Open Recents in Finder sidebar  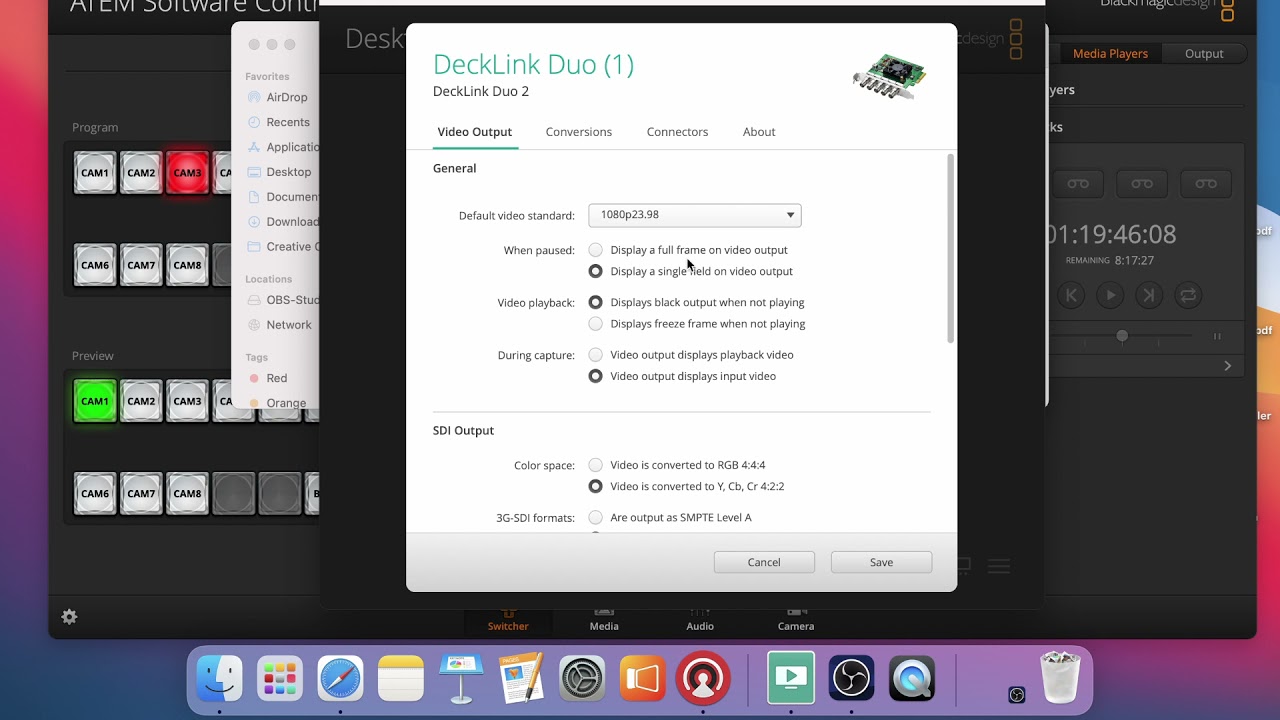point(278,122)
